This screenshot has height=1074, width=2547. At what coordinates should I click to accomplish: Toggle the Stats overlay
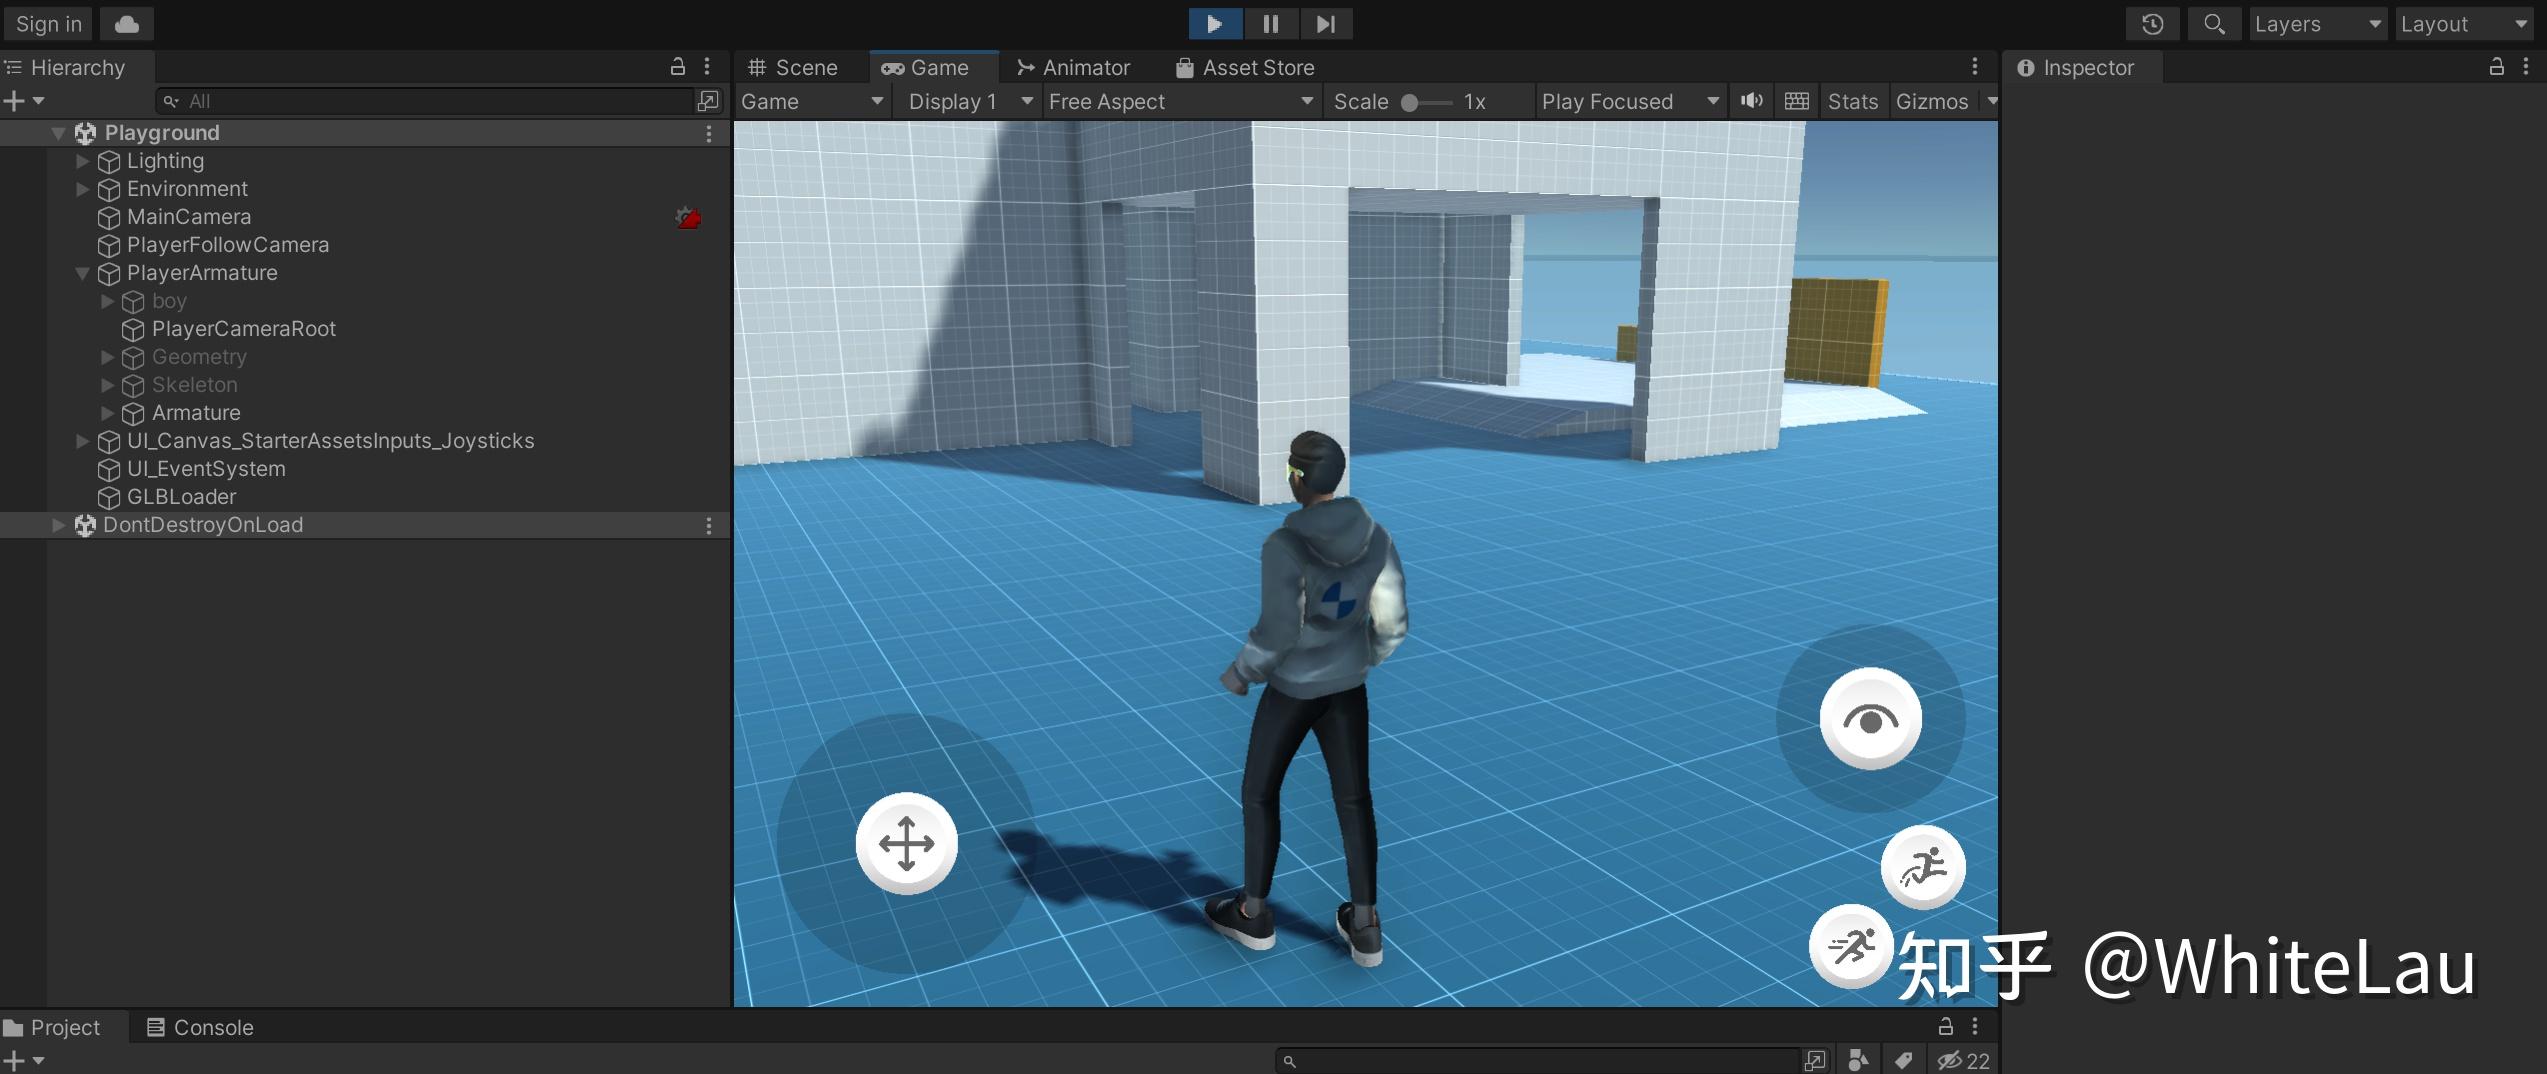tap(1852, 101)
